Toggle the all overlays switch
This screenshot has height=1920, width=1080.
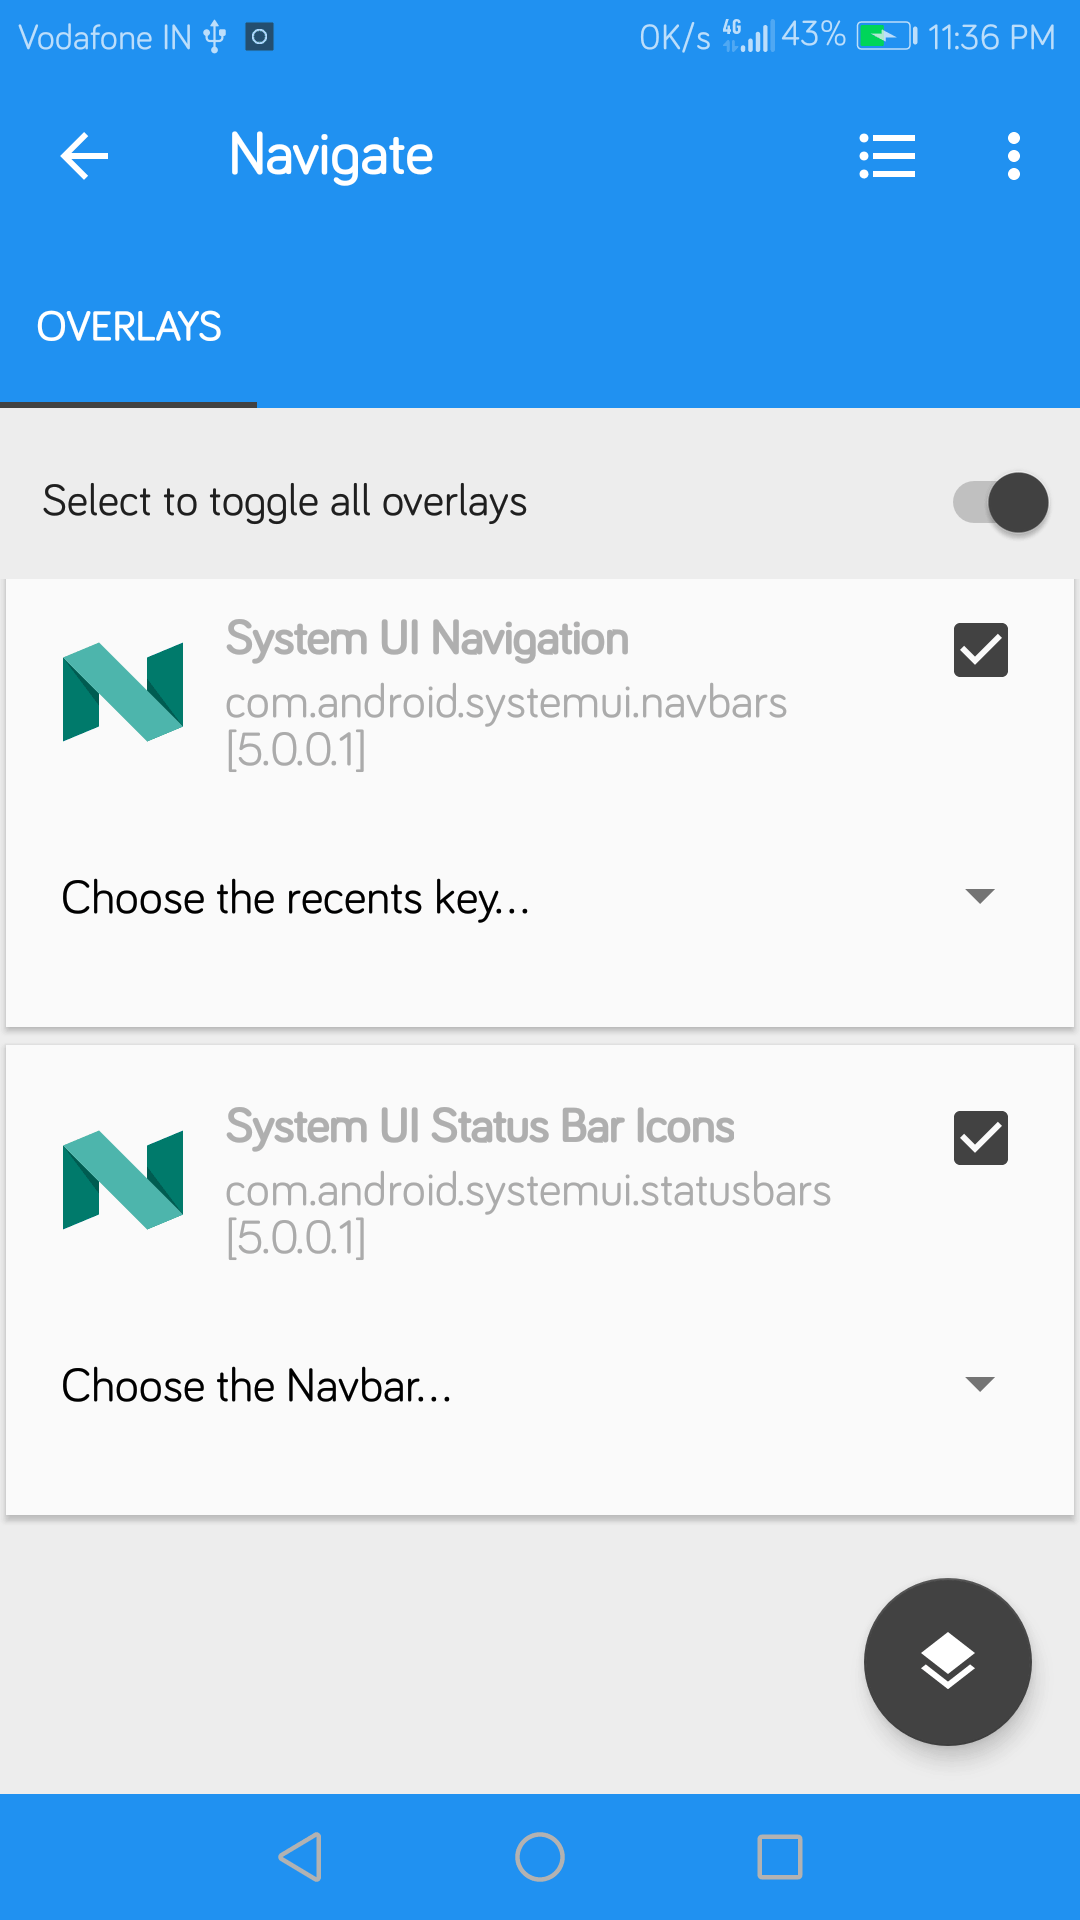pyautogui.click(x=1000, y=502)
